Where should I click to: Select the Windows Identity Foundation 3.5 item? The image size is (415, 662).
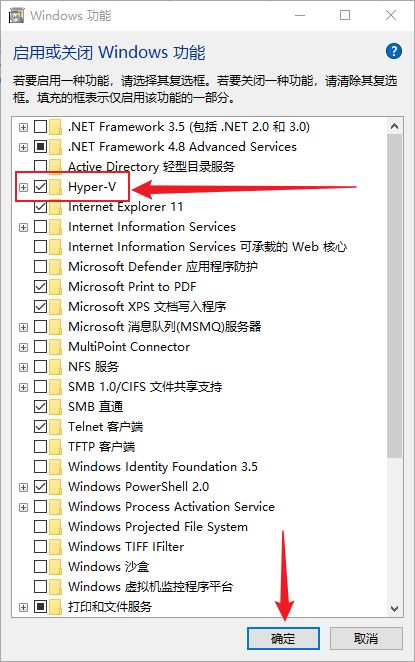163,467
